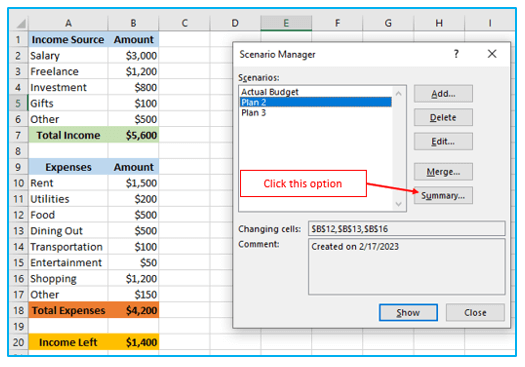
Task: Click the Shopping cell
Action: (68, 279)
